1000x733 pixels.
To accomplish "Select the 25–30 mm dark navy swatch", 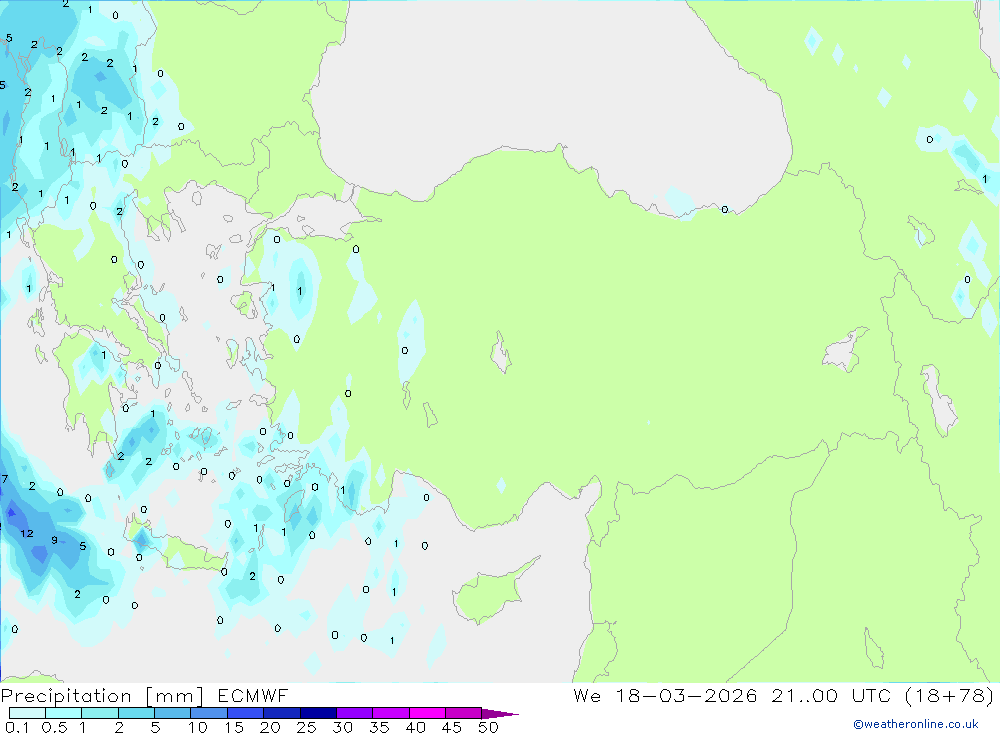I will click(x=318, y=713).
